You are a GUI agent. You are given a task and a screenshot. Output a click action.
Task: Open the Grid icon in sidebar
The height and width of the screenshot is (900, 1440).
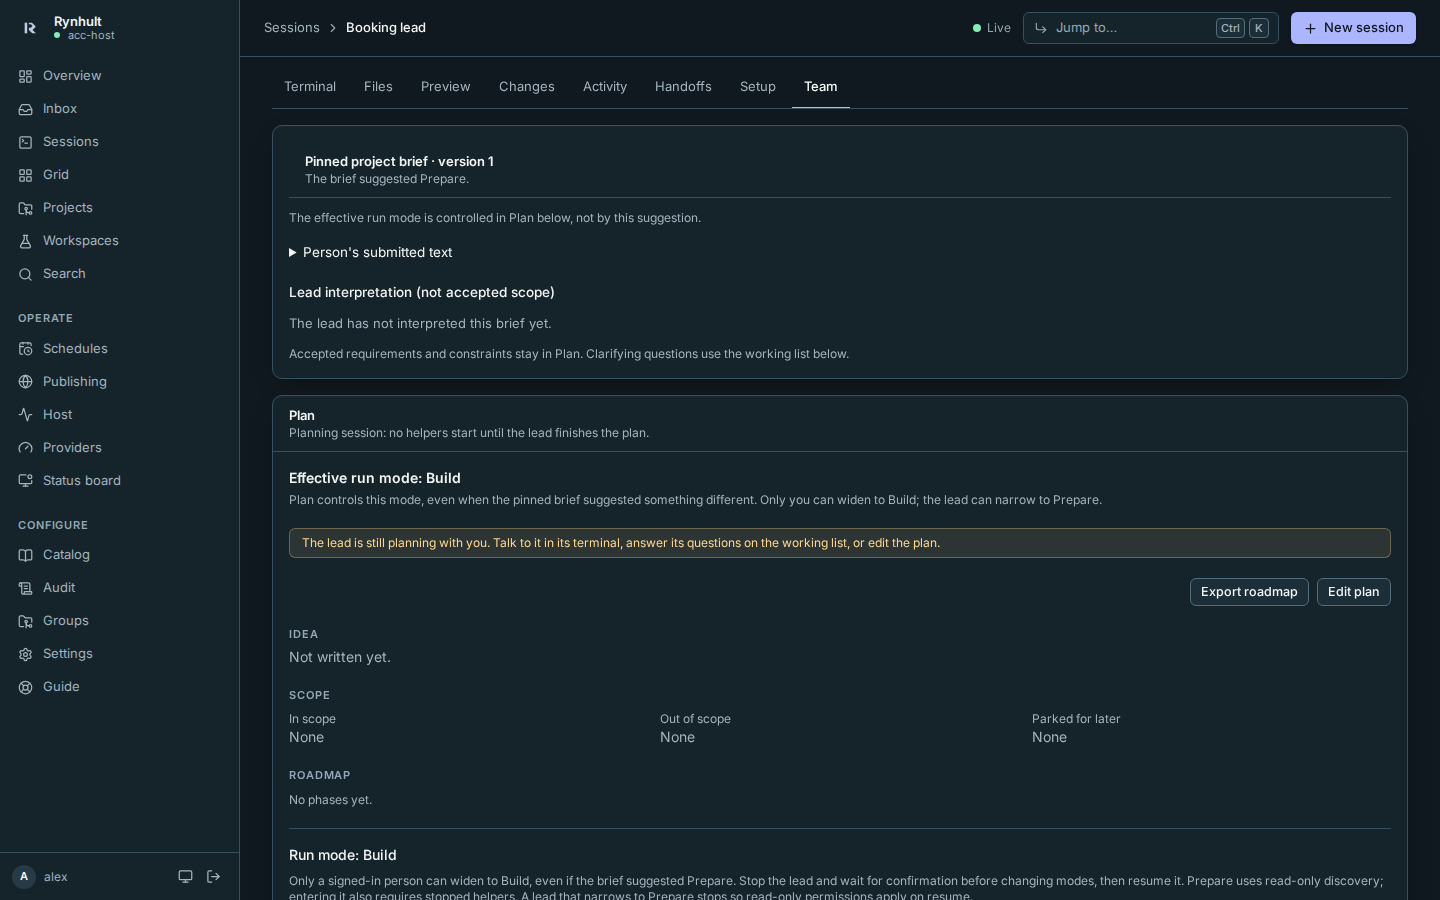[x=25, y=175]
